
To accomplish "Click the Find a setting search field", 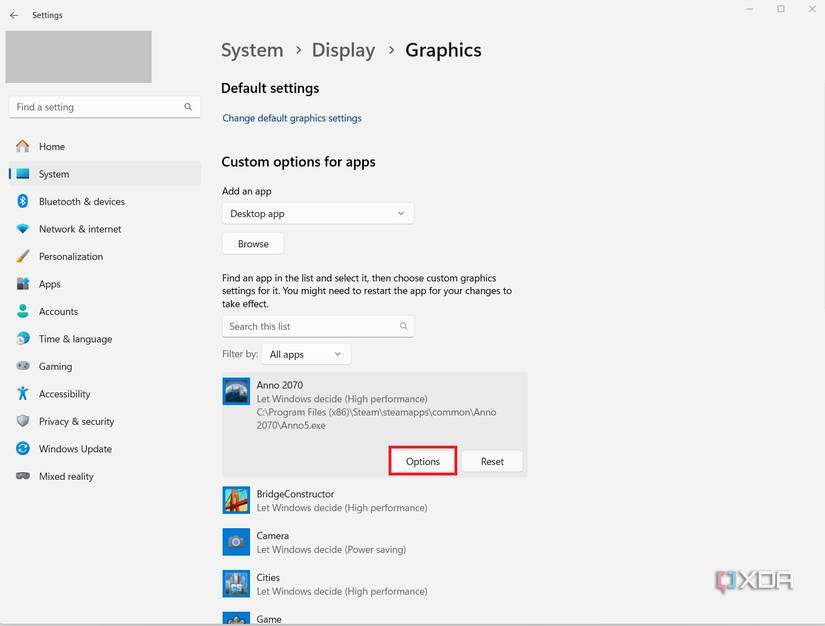I will click(105, 107).
